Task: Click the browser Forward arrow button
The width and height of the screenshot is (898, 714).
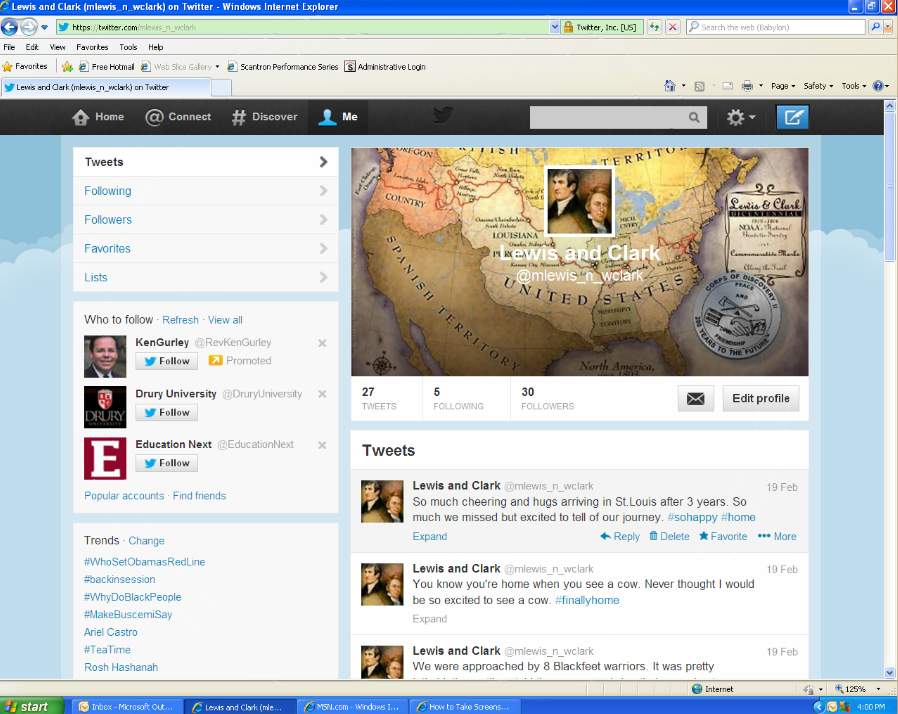Action: pos(29,27)
